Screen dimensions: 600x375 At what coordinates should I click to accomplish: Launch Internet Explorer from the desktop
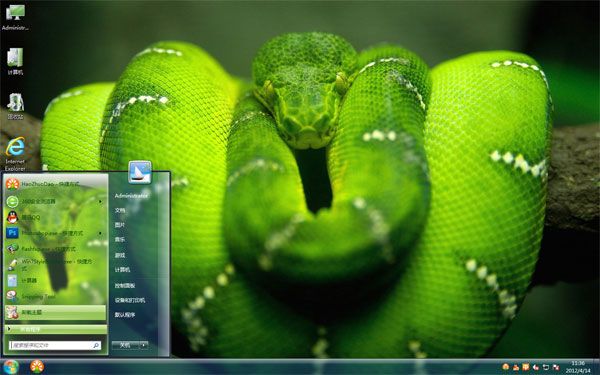[x=15, y=154]
